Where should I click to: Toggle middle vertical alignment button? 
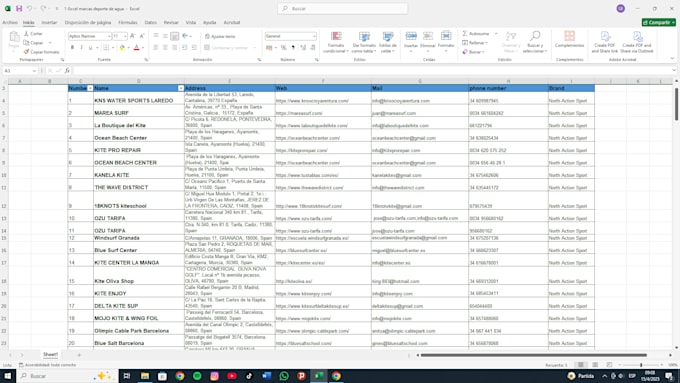(x=165, y=36)
